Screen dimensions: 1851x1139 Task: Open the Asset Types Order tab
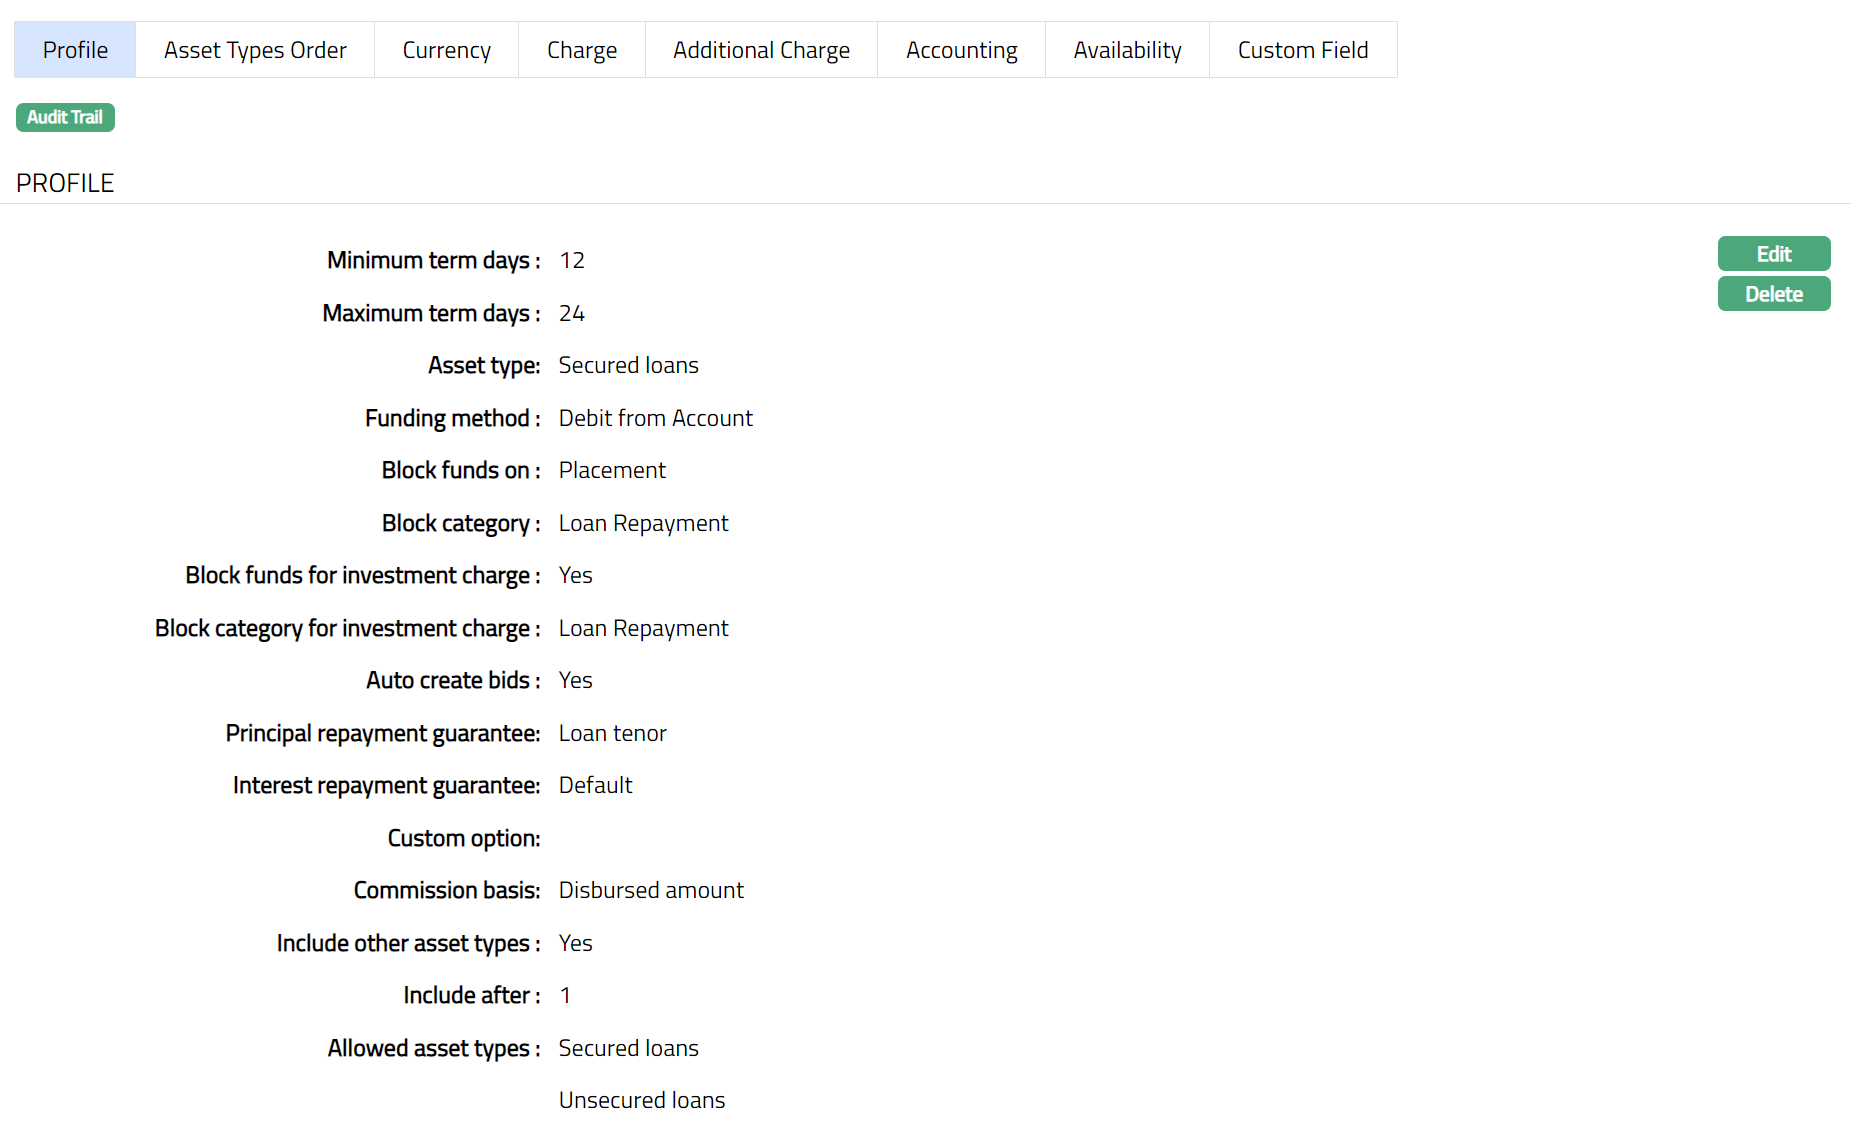tap(255, 50)
